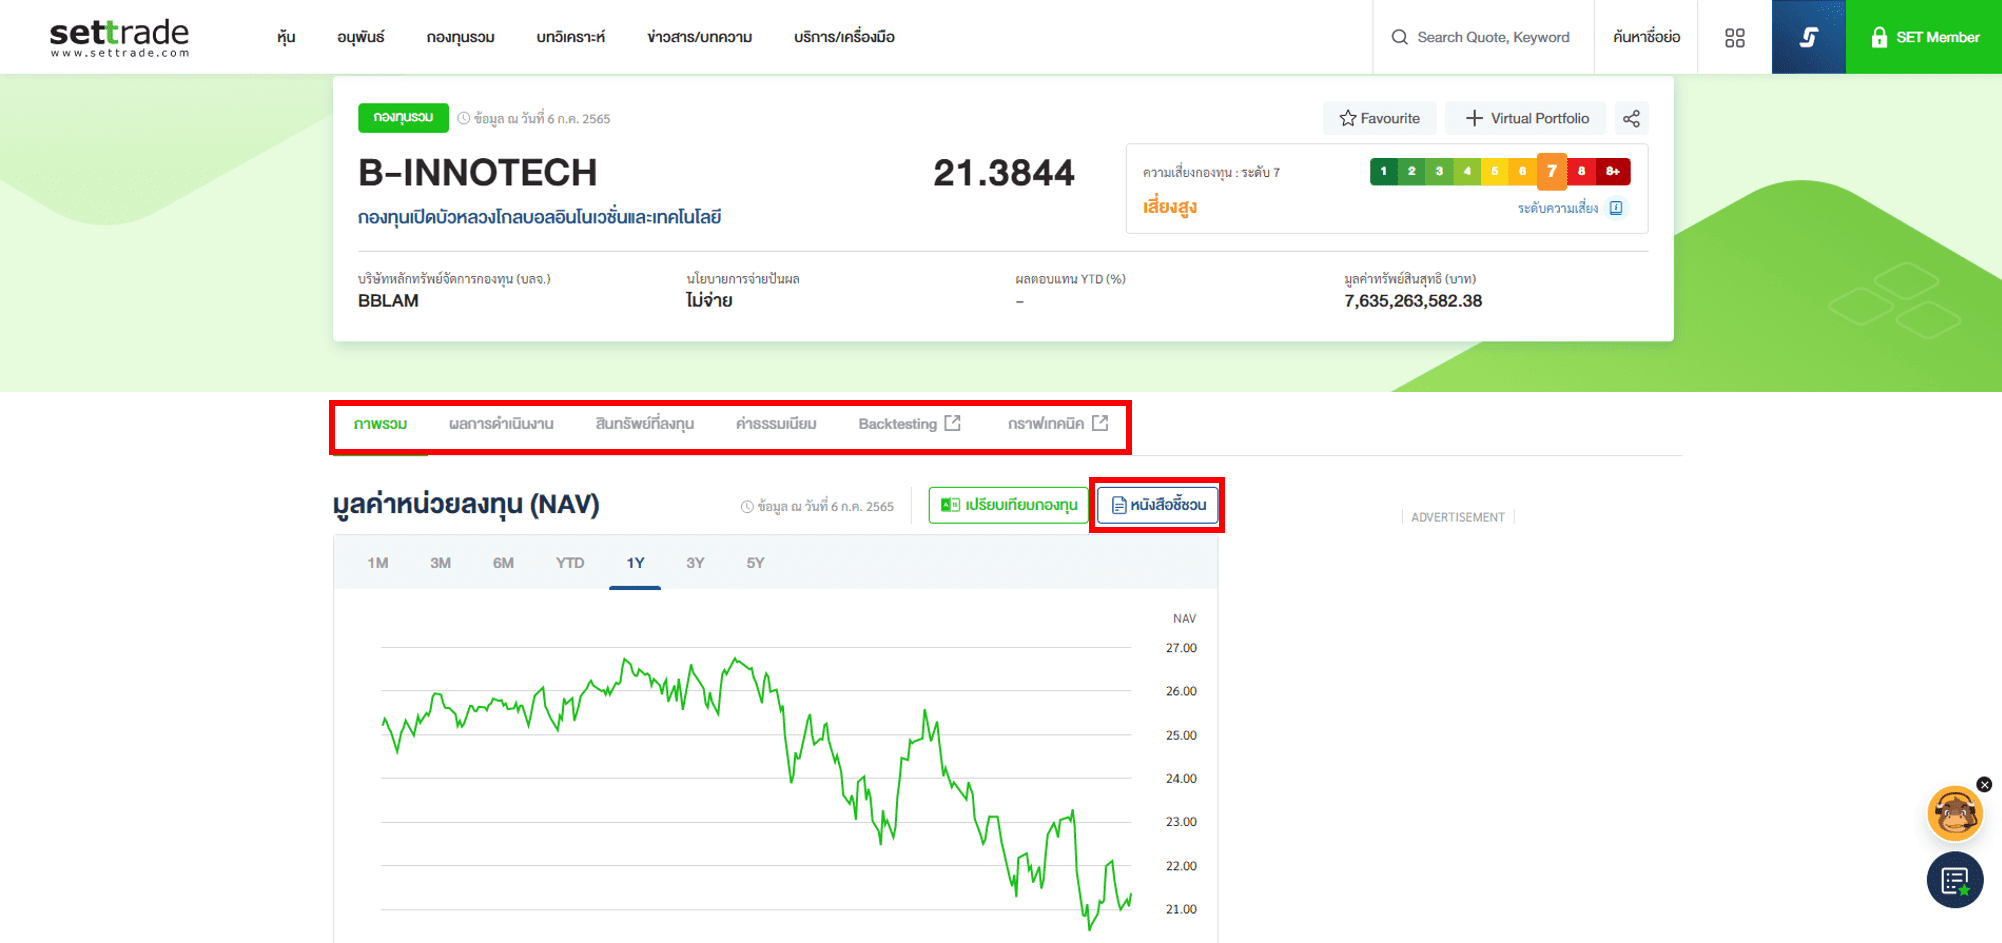Add fund to Favourite

coord(1379,119)
